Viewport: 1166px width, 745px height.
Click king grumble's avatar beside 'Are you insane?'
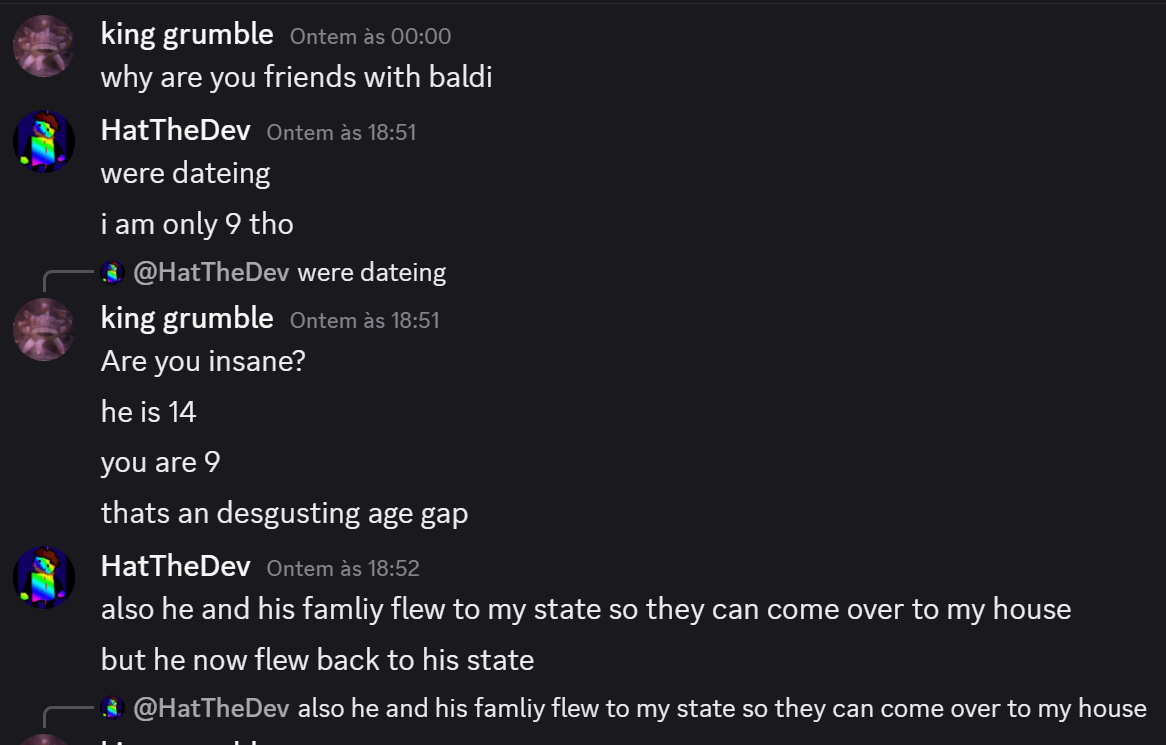point(43,329)
